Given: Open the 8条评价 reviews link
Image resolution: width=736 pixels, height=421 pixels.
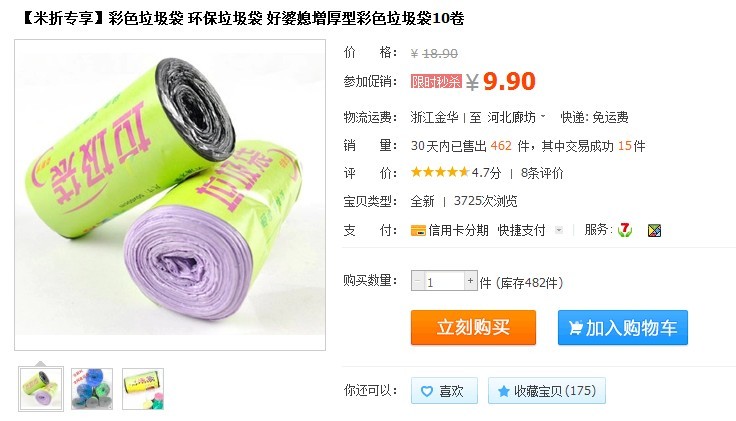Looking at the screenshot, I should pos(542,173).
